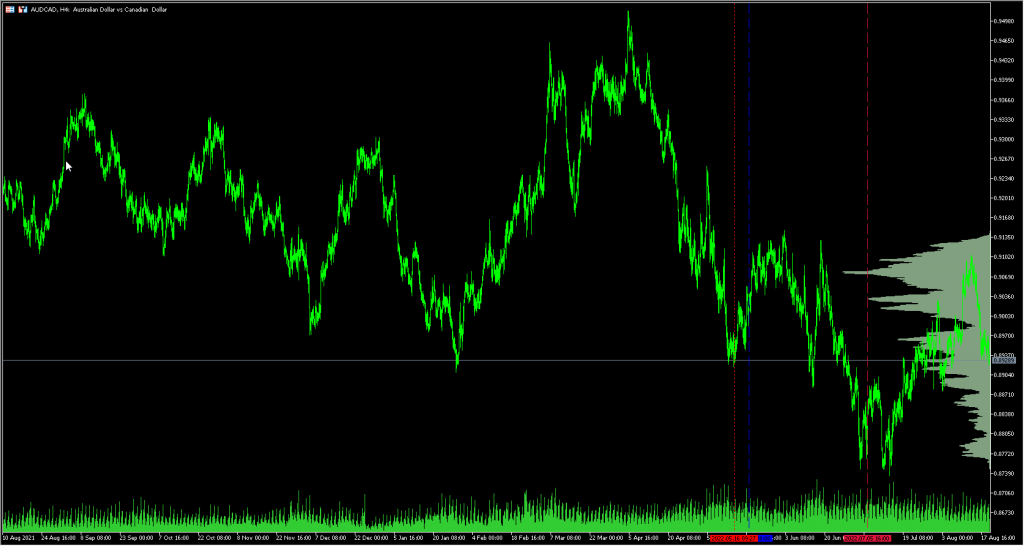Viewport: 1024px width, 546px height.
Task: Click the 19 Jul 08:00 time axis label
Action: pyautogui.click(x=916, y=538)
